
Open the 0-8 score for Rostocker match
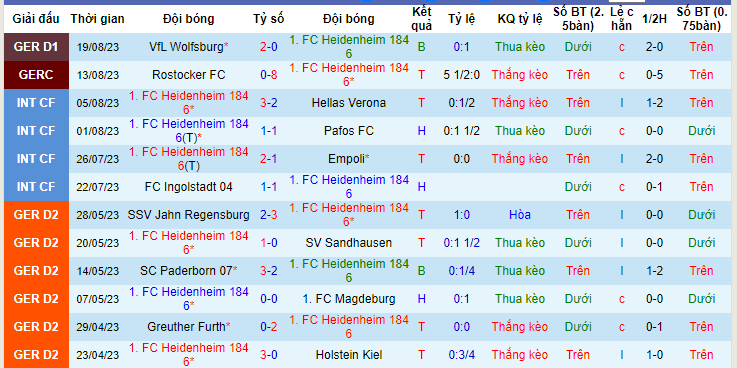[x=269, y=75]
